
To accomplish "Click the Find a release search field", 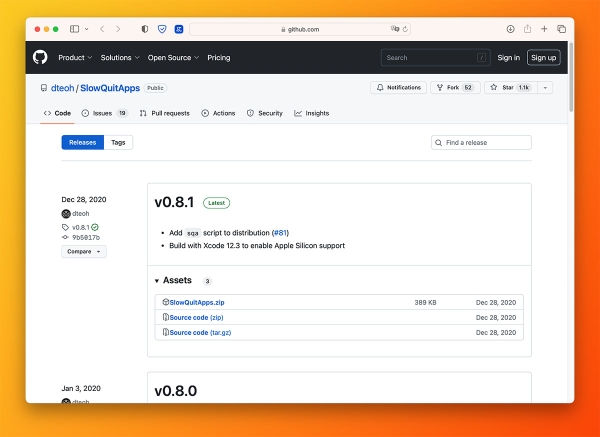I will (x=481, y=143).
